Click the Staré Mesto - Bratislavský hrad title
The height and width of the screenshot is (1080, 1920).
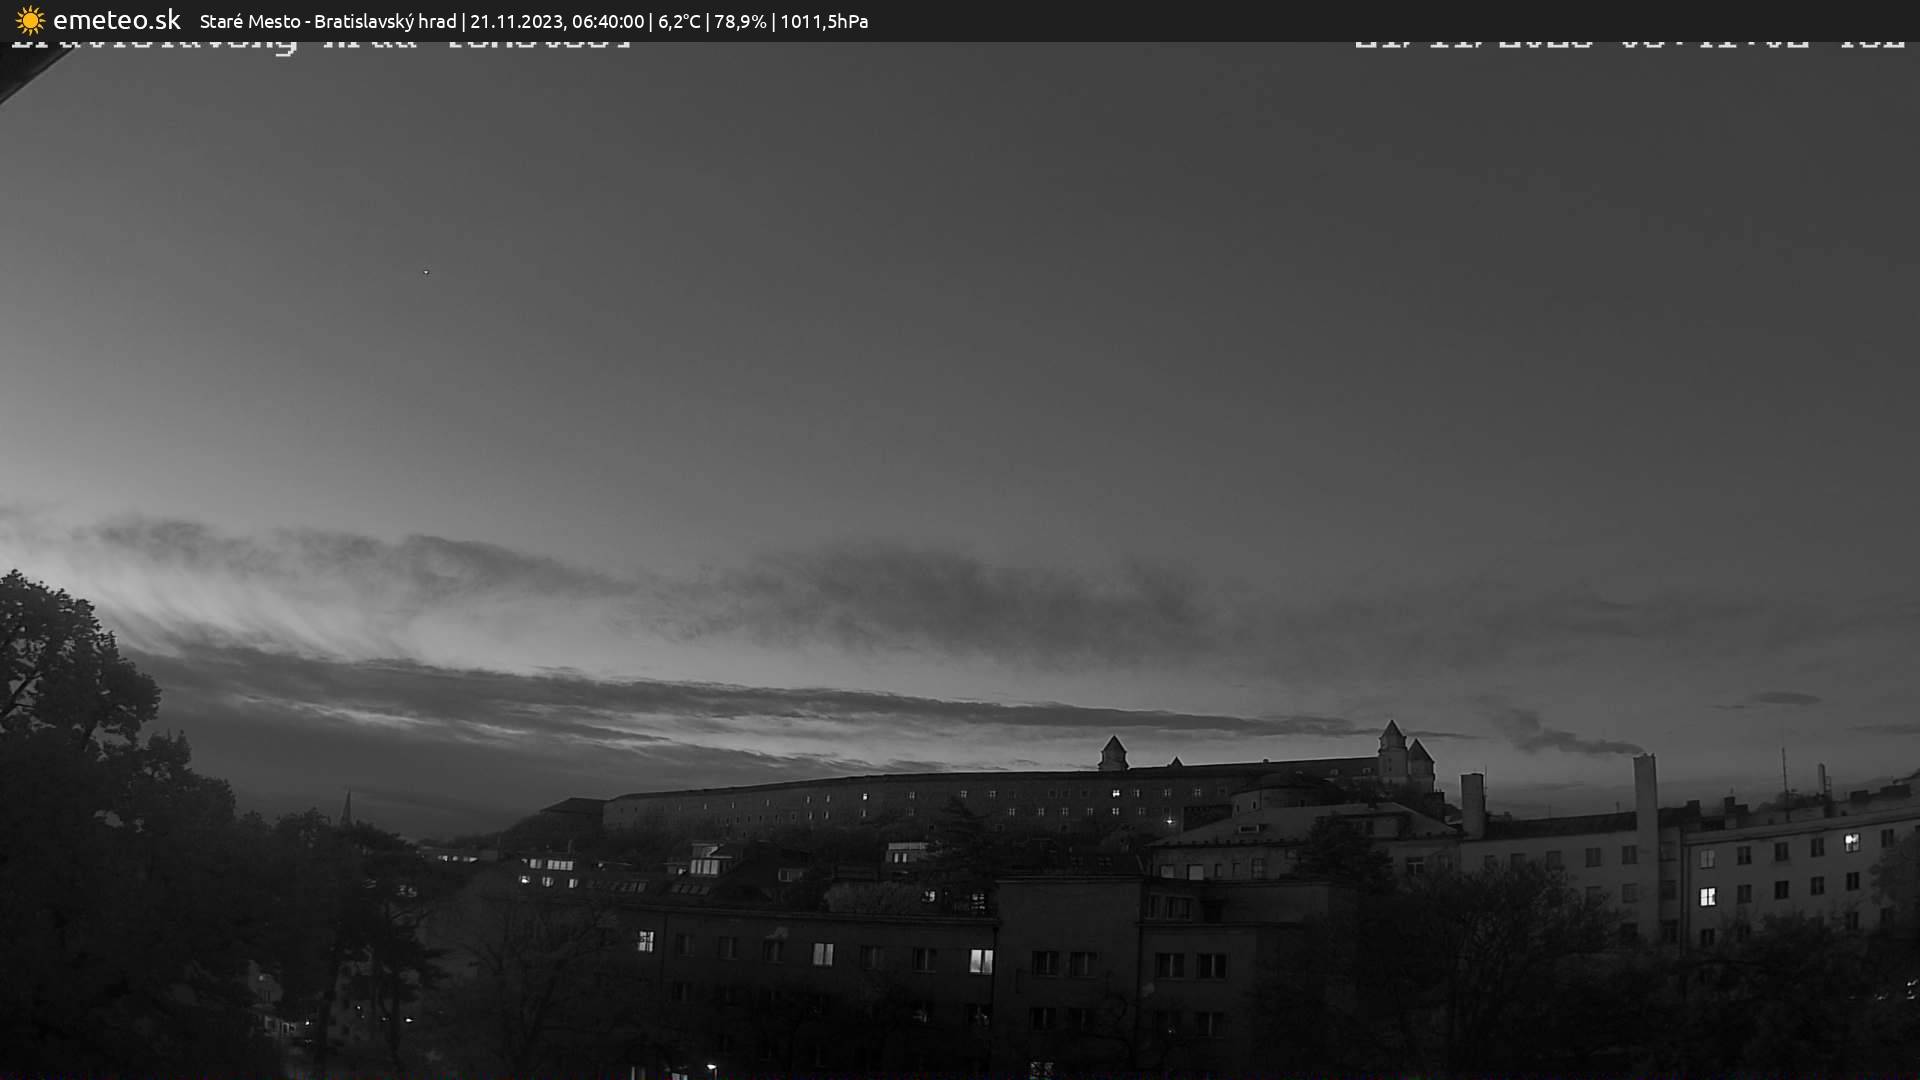tap(328, 21)
